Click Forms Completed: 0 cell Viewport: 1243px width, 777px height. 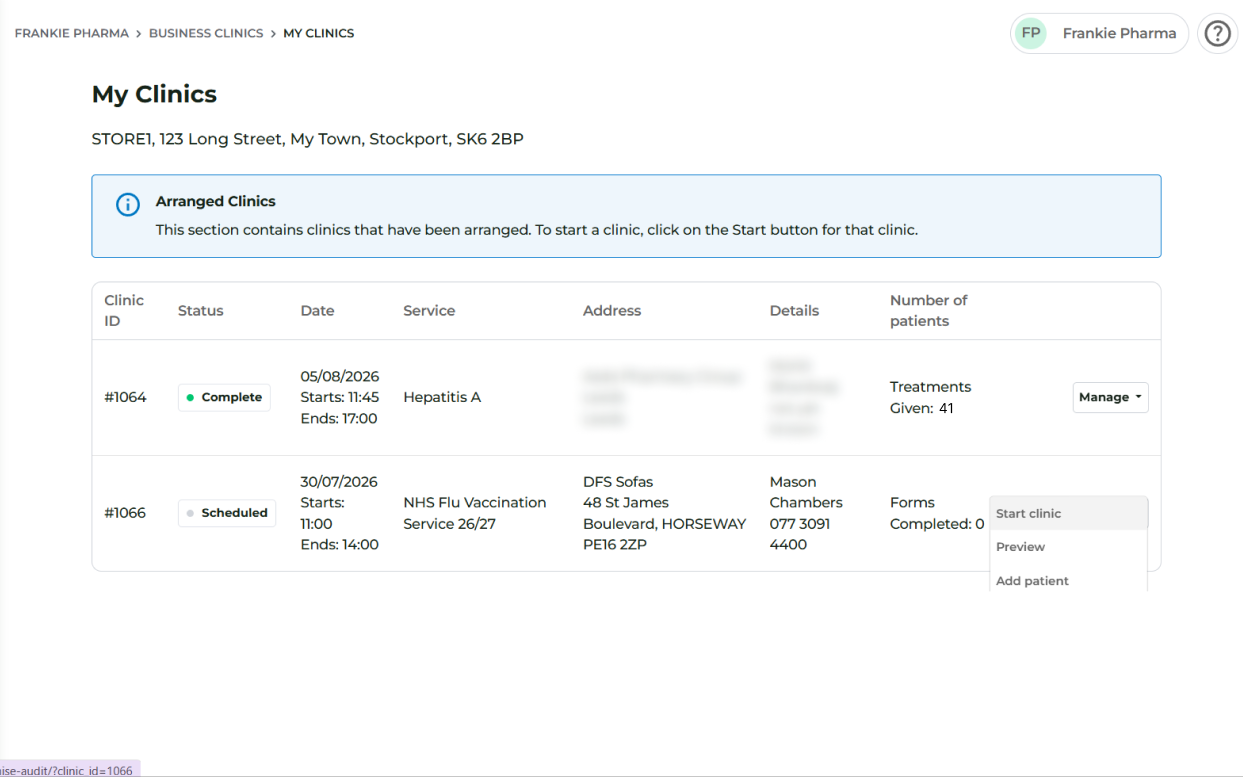[x=937, y=513]
